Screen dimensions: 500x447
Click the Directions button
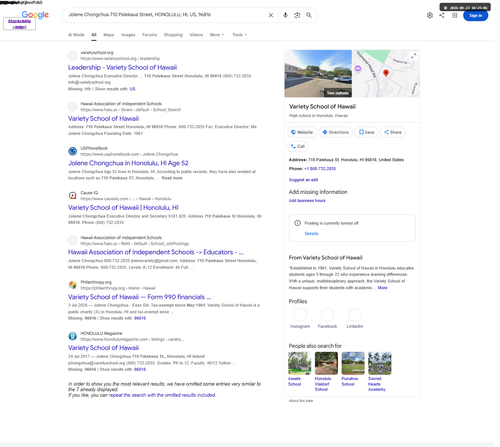coord(335,132)
